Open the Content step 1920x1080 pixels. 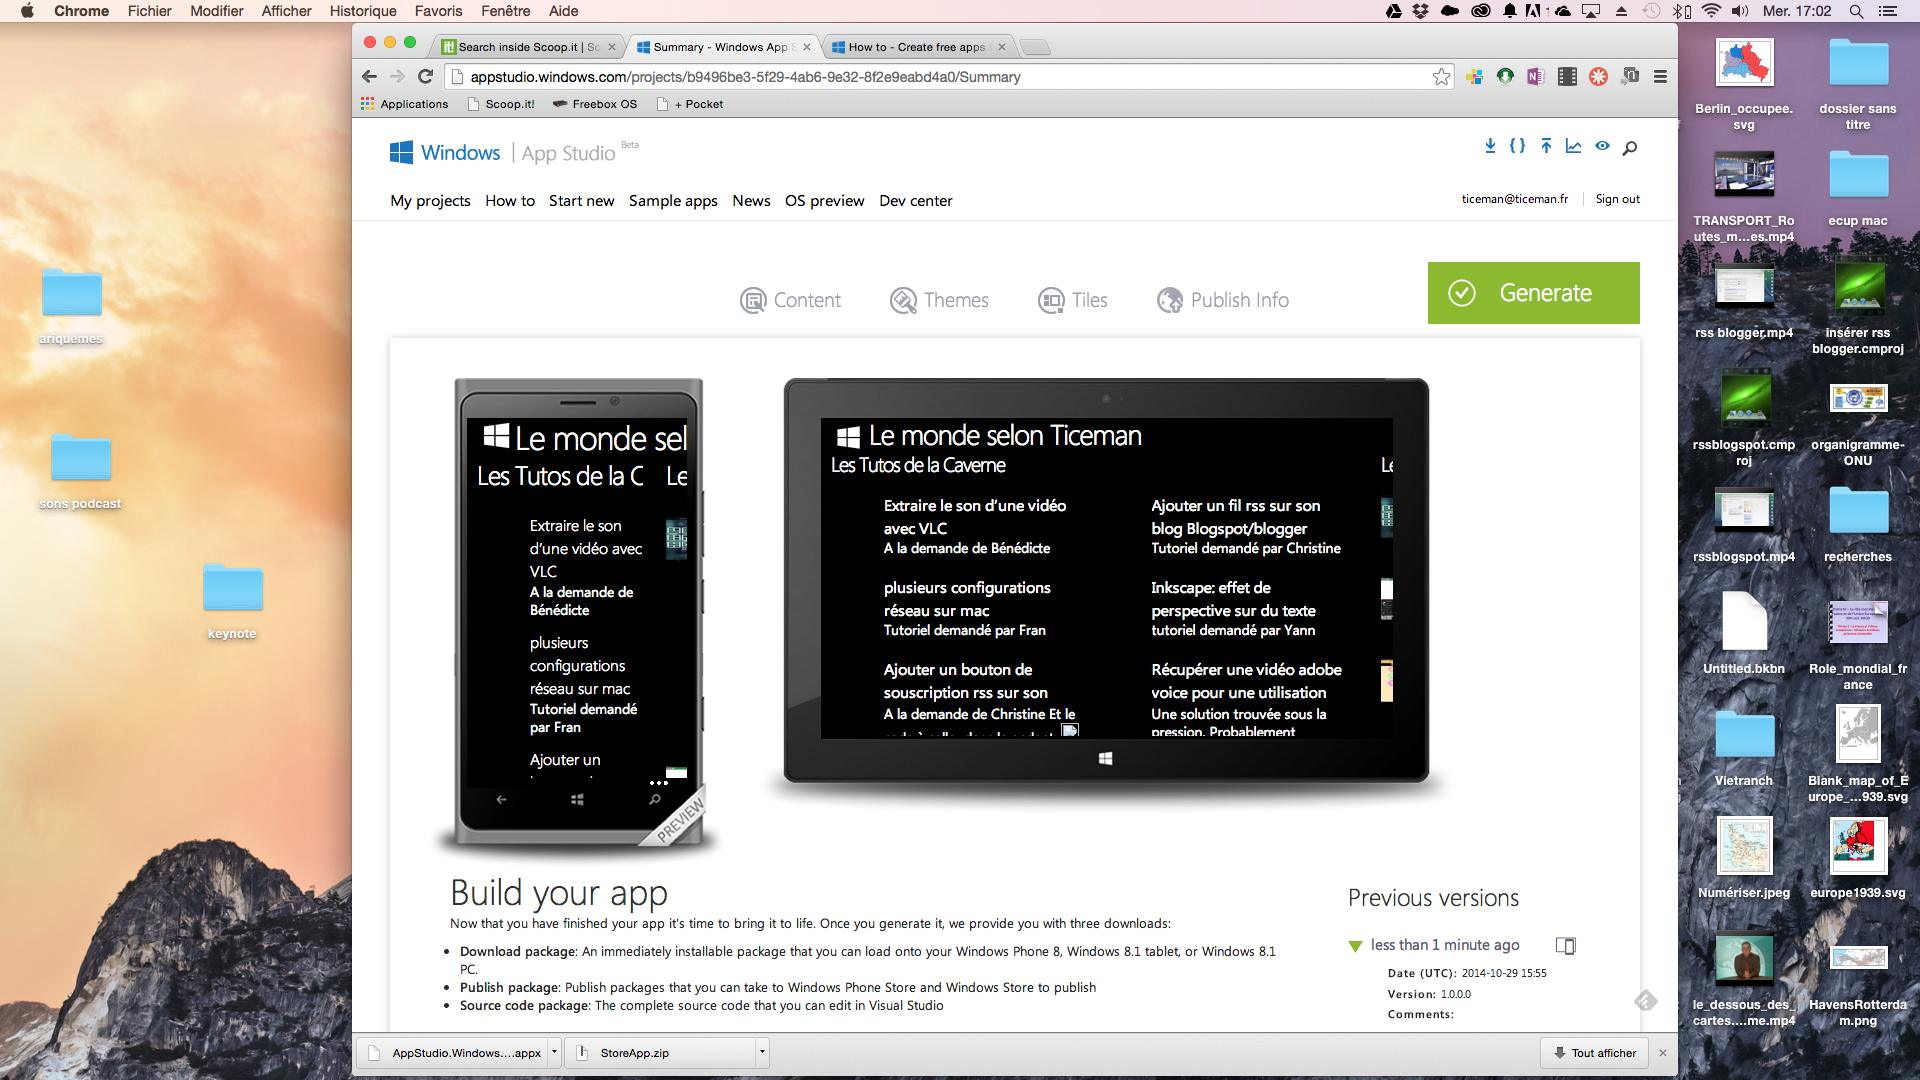point(790,300)
